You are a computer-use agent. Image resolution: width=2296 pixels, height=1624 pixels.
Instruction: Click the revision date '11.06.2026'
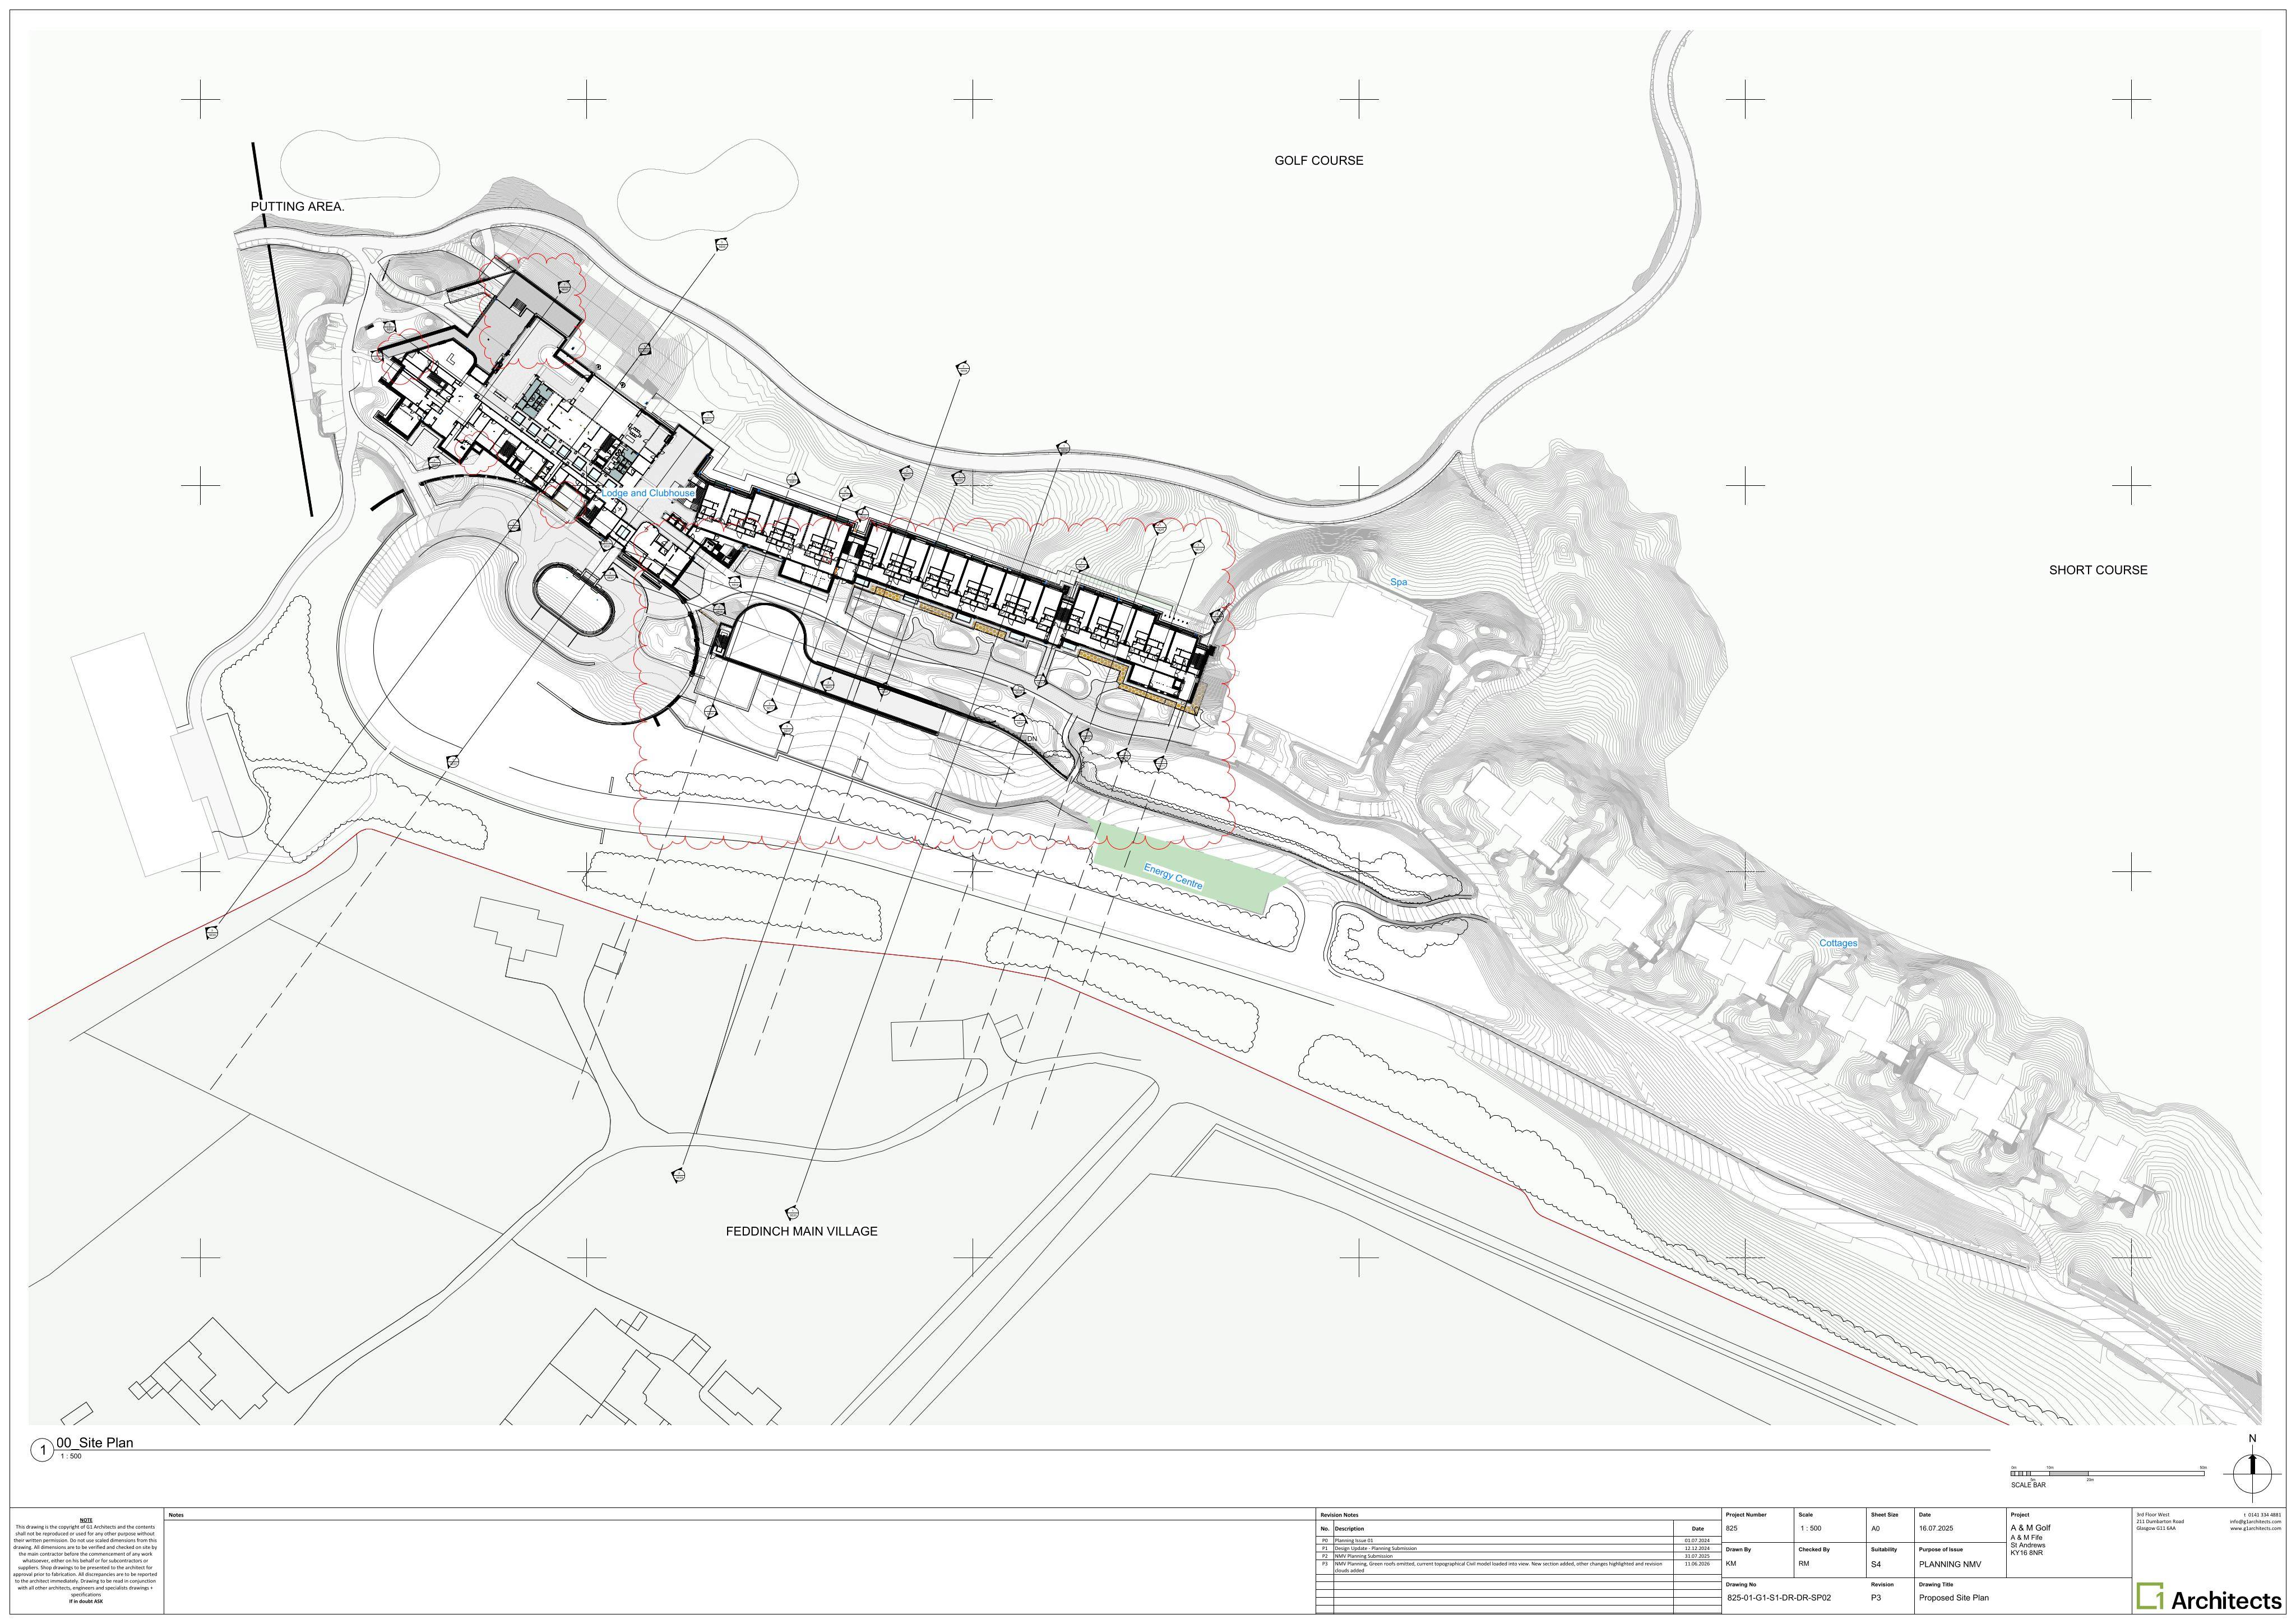click(1697, 1563)
